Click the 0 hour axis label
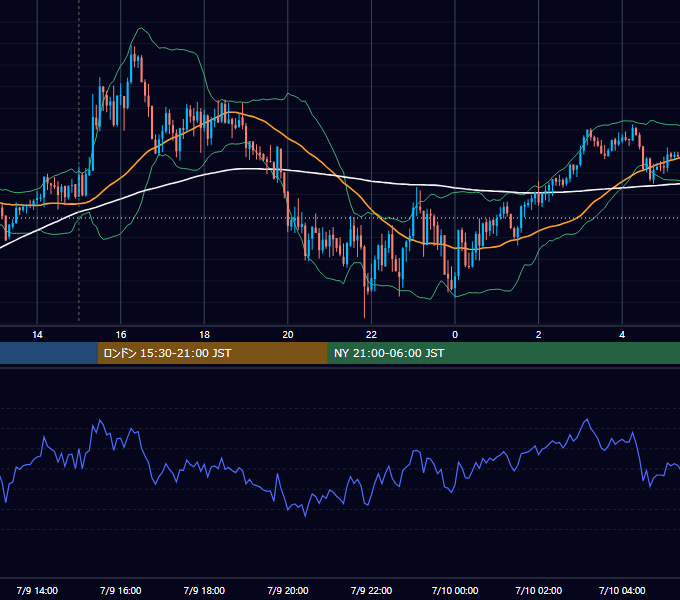The height and width of the screenshot is (600, 680). (455, 335)
